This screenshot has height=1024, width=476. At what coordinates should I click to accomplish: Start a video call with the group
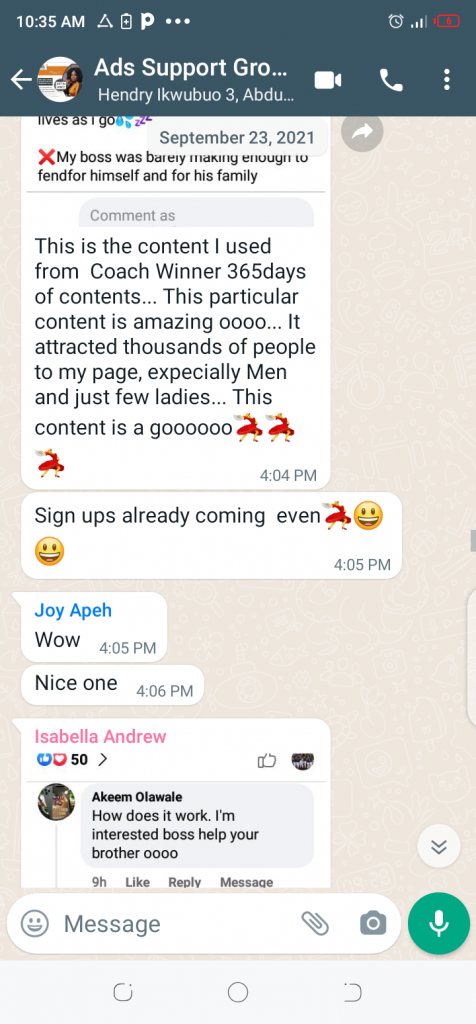coord(328,80)
